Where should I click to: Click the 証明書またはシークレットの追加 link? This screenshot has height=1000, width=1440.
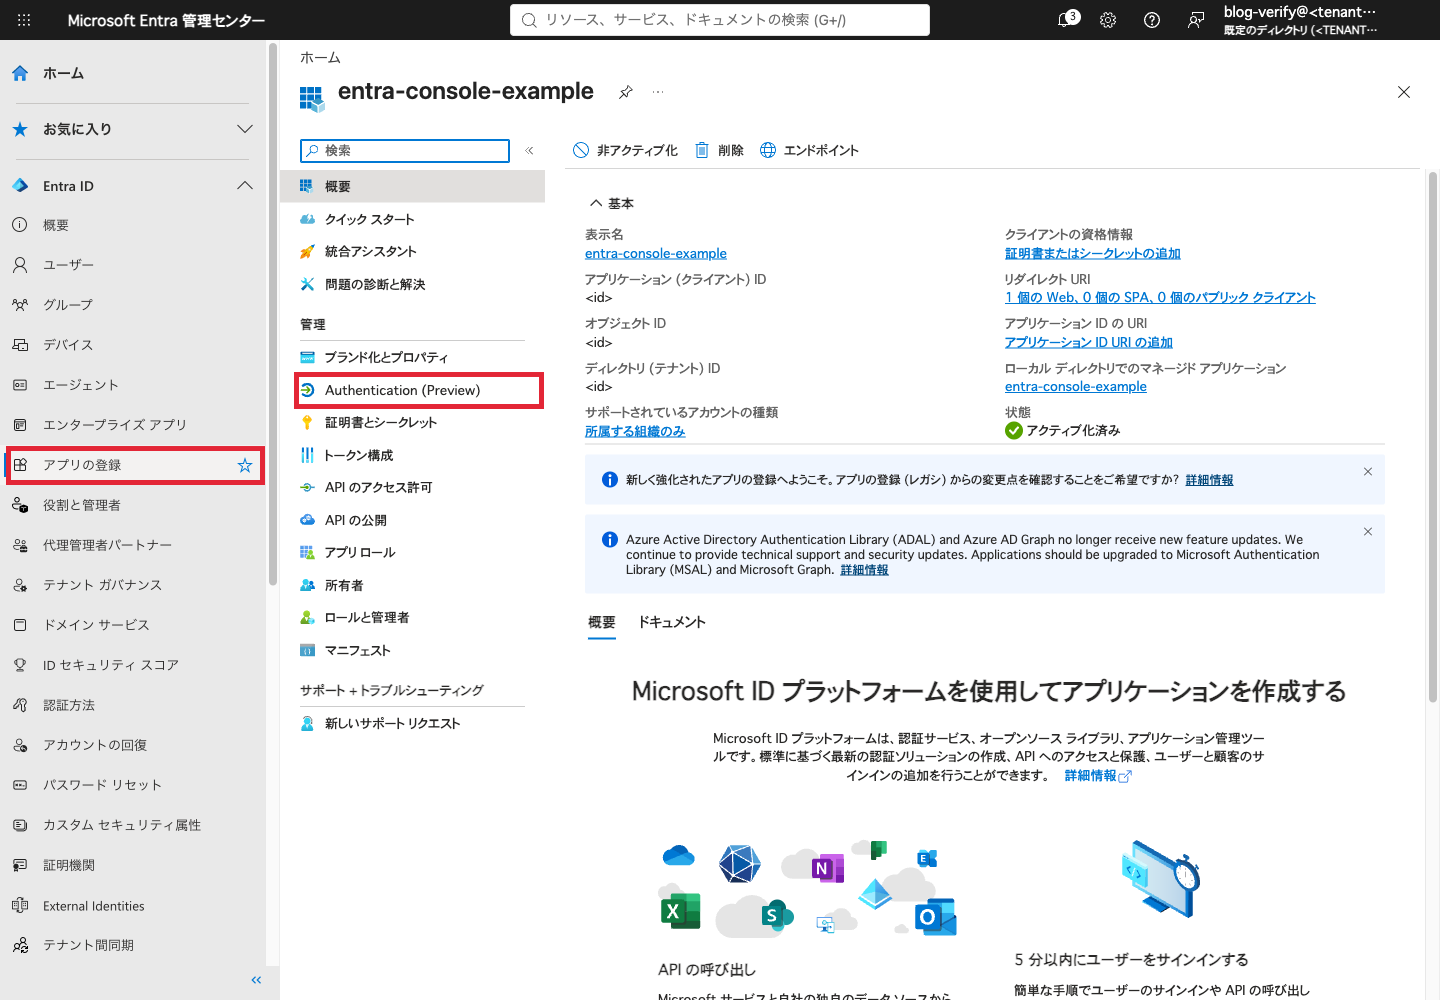(1093, 254)
